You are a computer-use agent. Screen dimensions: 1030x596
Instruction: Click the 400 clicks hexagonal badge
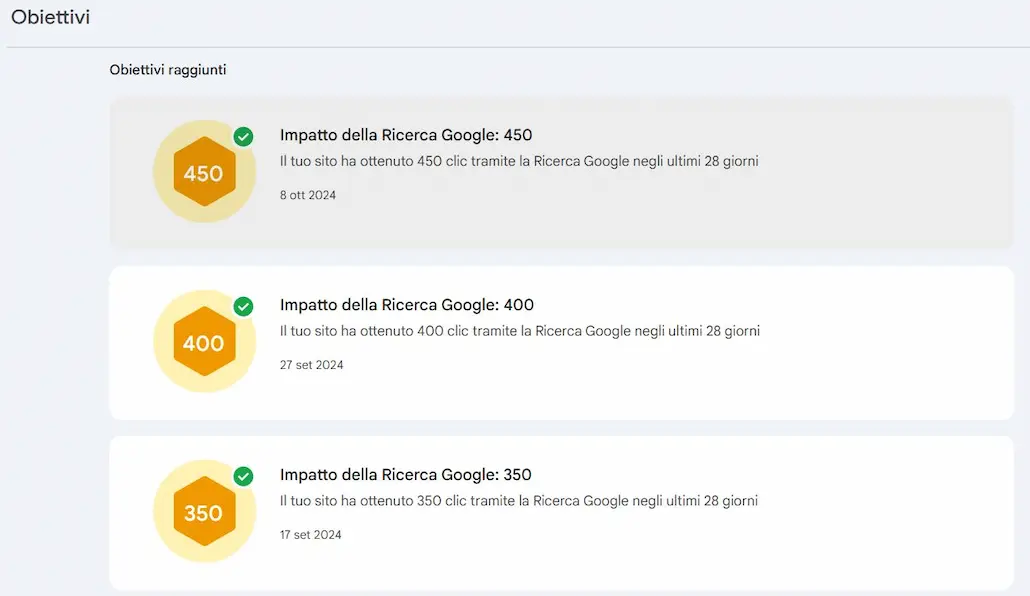coord(204,342)
